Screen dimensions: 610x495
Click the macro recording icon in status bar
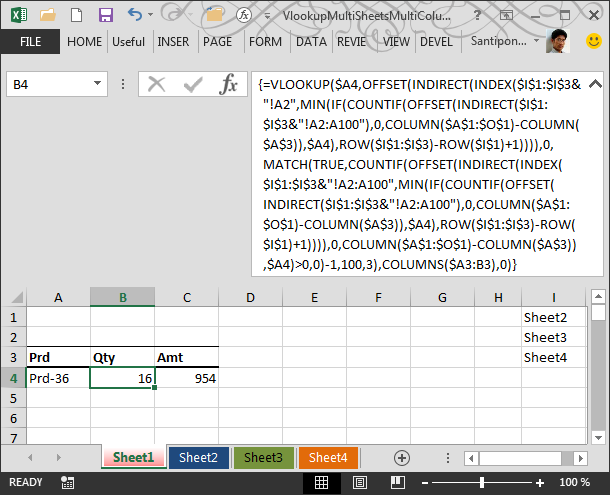[x=67, y=482]
